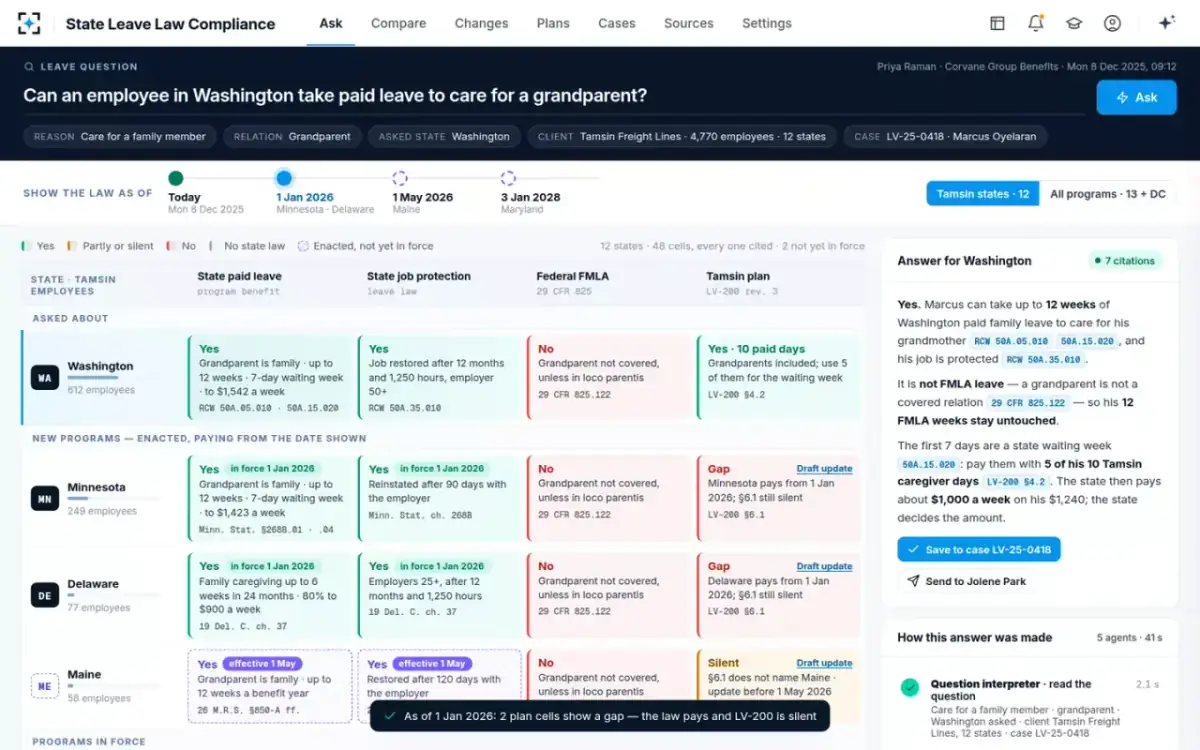Switch view to All programs · 13 + DC
This screenshot has height=750, width=1200.
pyautogui.click(x=1108, y=194)
